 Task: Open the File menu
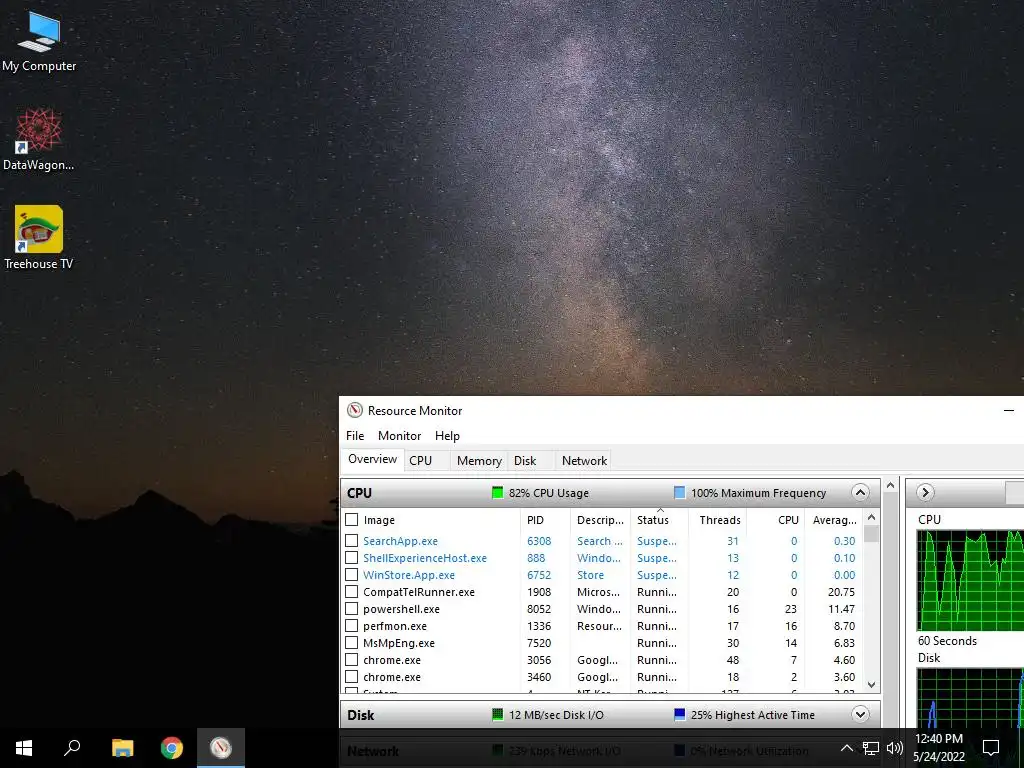355,436
